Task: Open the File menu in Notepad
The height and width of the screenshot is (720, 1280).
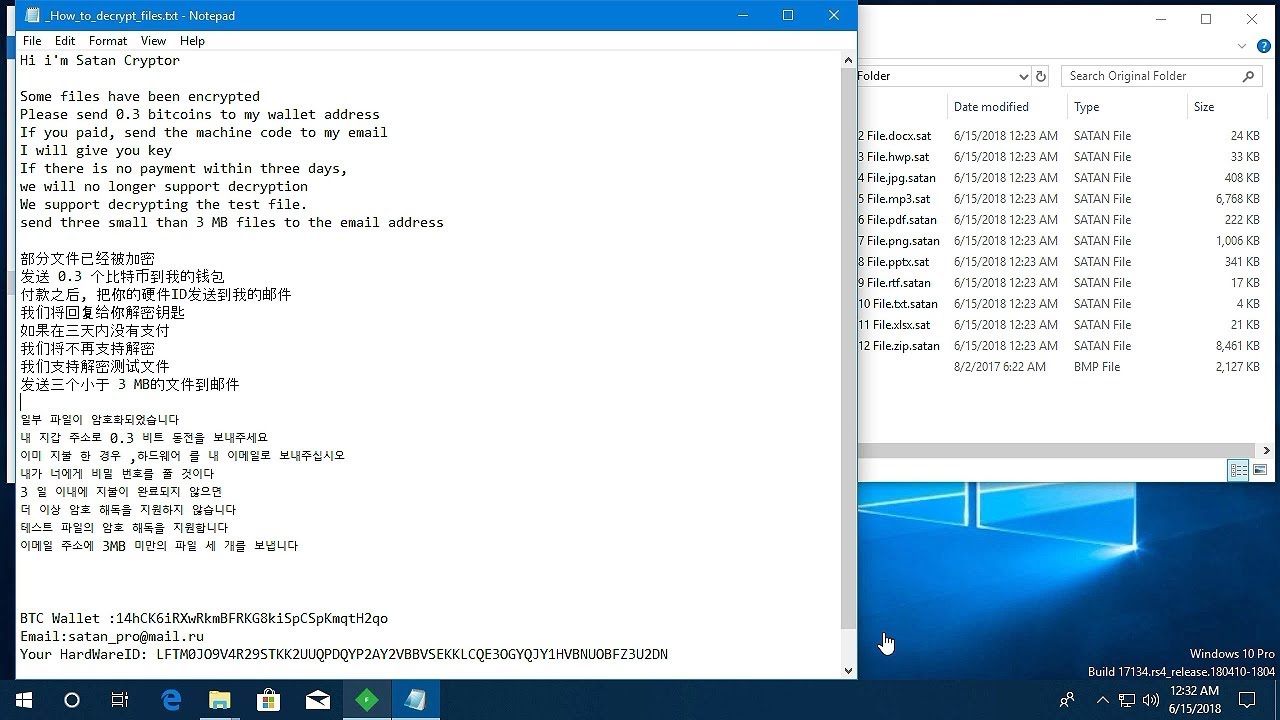Action: tap(32, 41)
